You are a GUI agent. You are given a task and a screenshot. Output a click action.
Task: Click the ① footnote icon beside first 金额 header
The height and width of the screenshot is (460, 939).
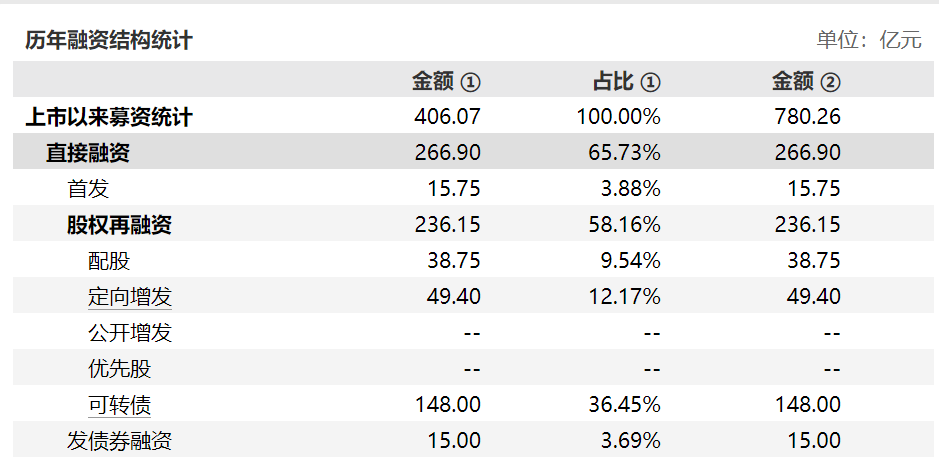pos(470,82)
